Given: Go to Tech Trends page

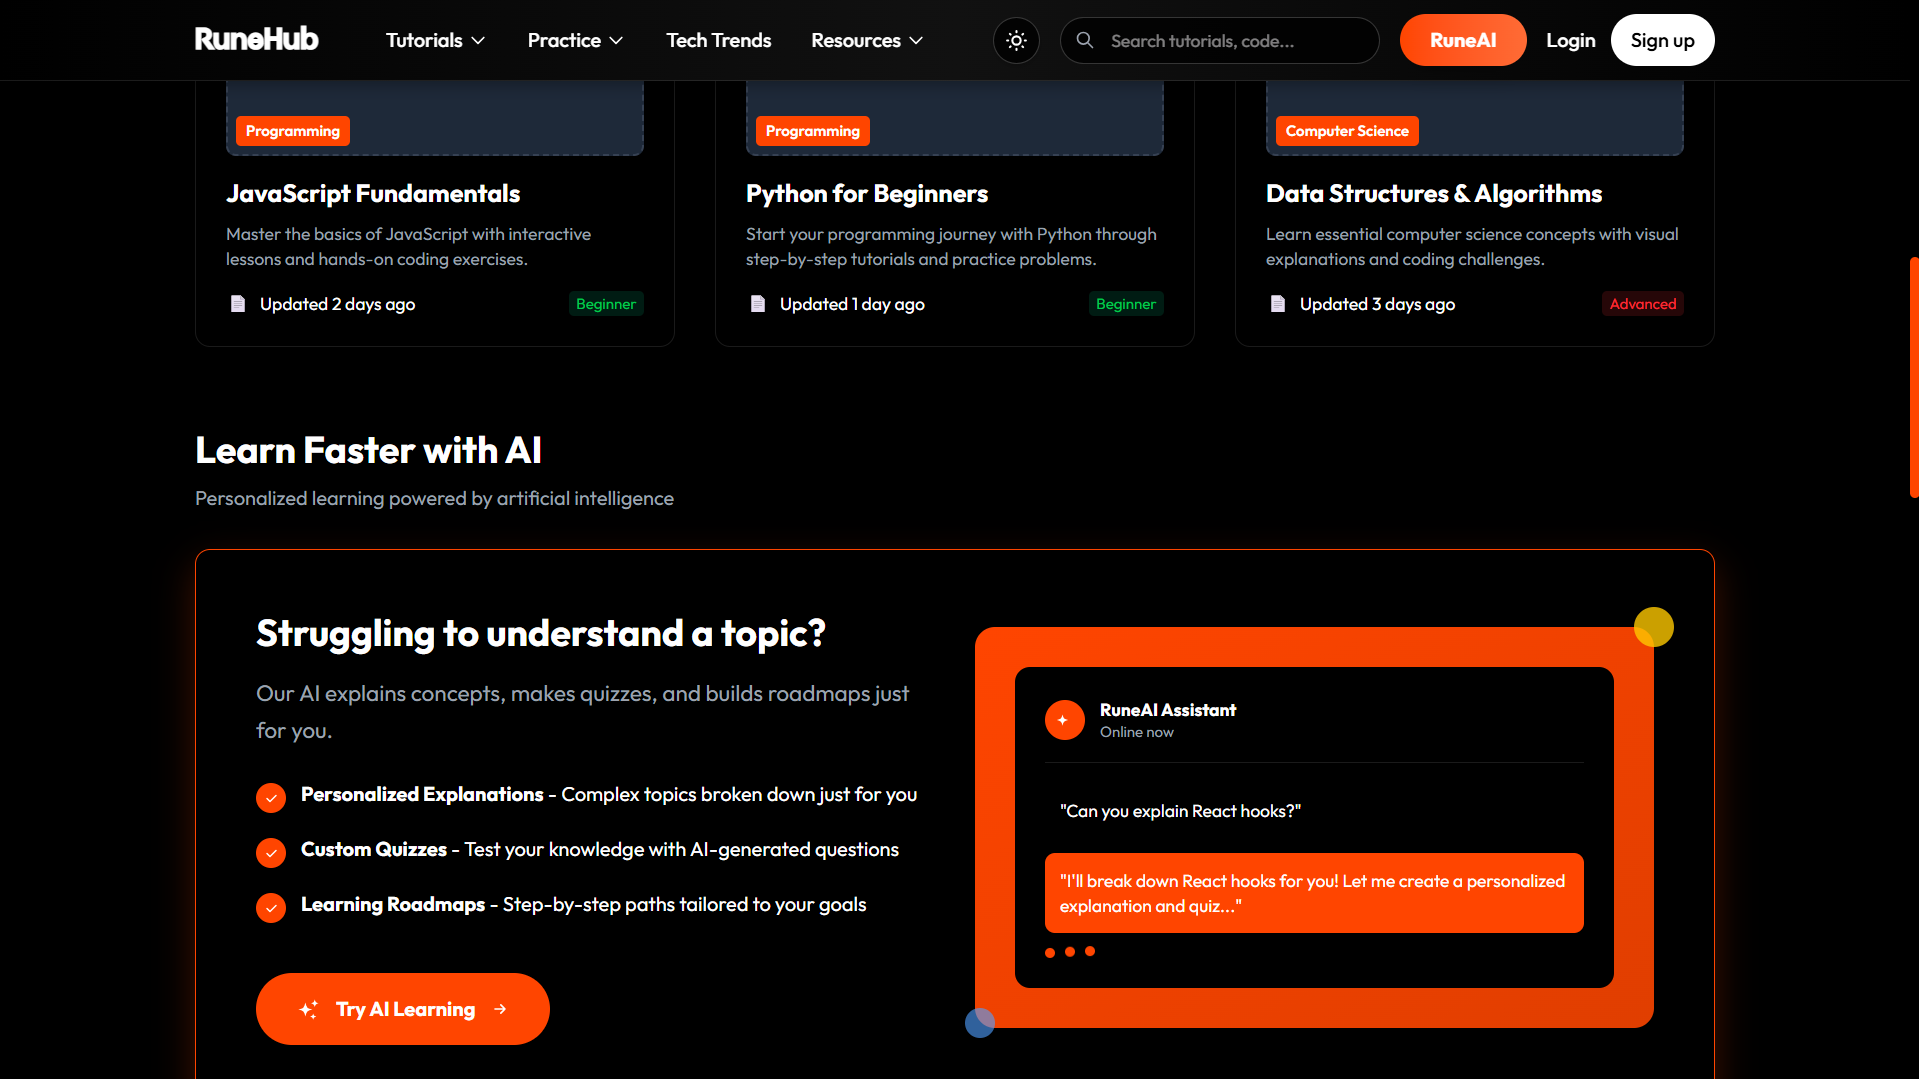Looking at the screenshot, I should coord(718,40).
